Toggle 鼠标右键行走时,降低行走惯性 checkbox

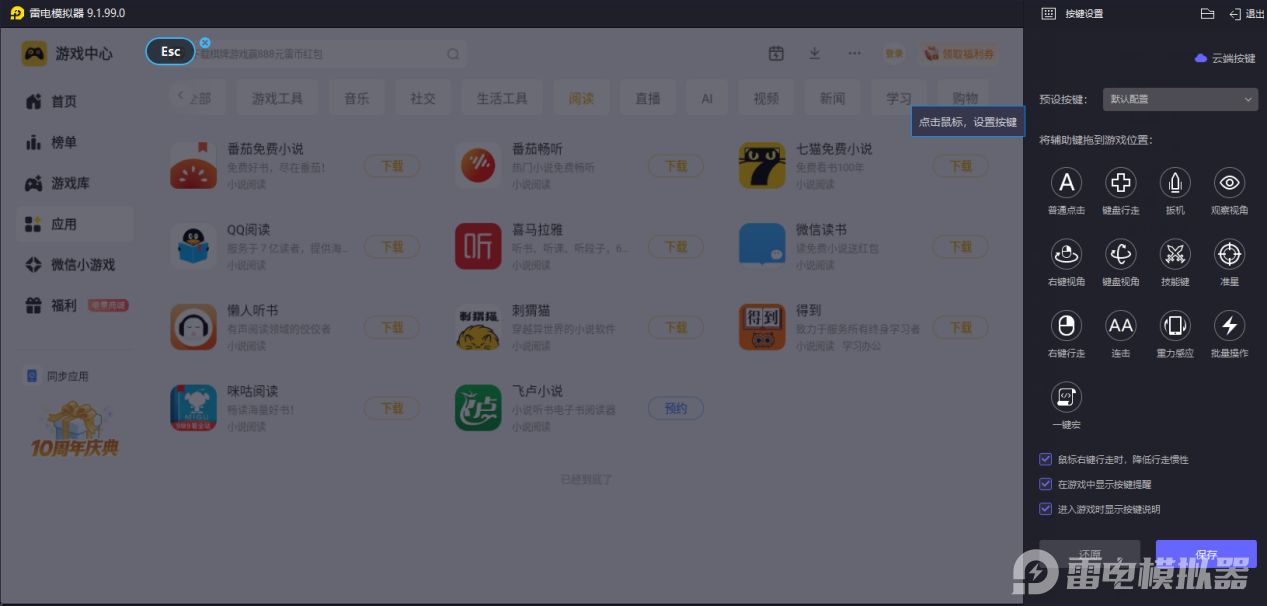pyautogui.click(x=1045, y=460)
